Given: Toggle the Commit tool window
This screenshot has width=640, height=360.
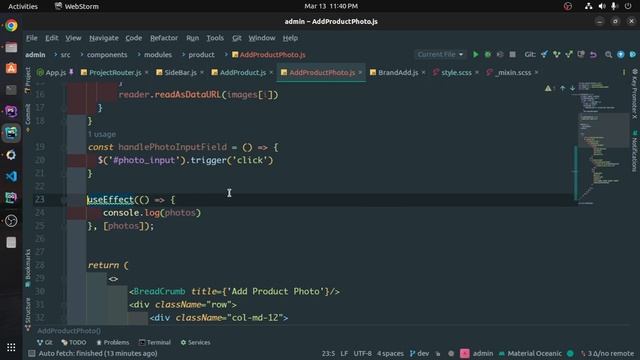Looking at the screenshot, I should 27,118.
